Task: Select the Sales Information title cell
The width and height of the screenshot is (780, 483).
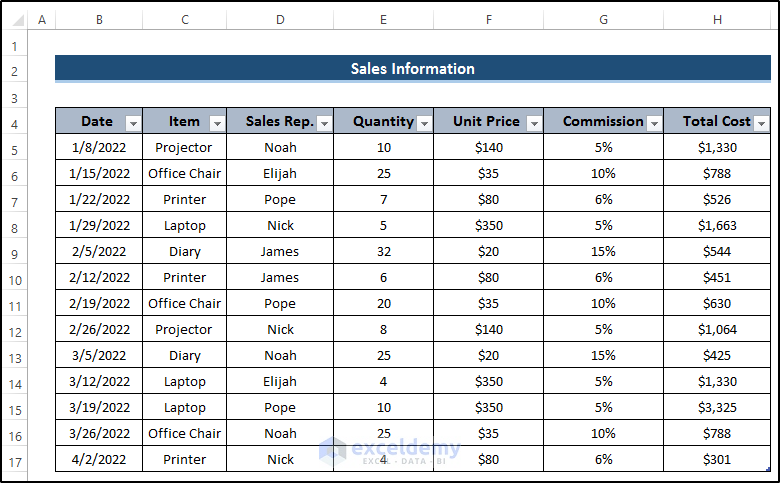Action: [412, 69]
